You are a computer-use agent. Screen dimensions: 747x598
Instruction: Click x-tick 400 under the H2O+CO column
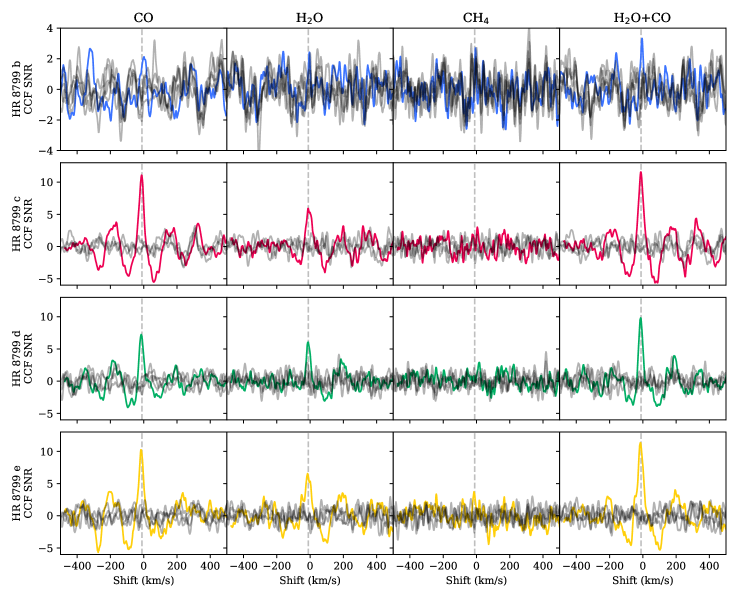(709, 566)
